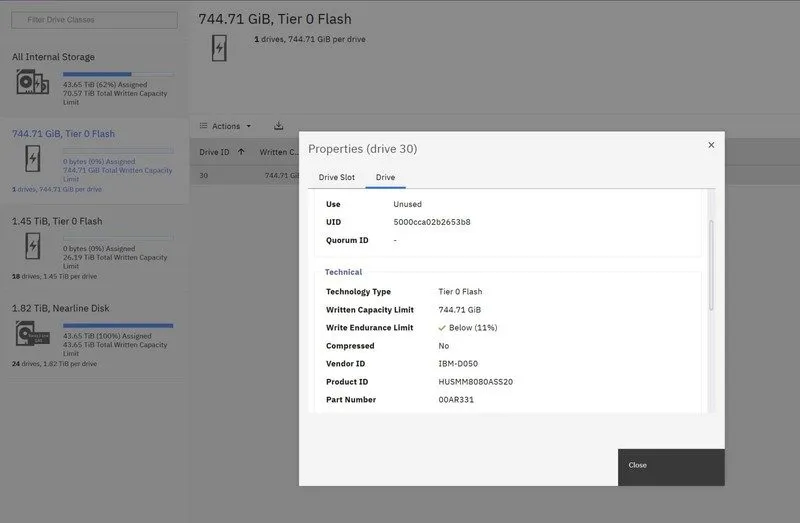This screenshot has width=800, height=523.
Task: Click the Use value Unused
Action: coord(407,204)
